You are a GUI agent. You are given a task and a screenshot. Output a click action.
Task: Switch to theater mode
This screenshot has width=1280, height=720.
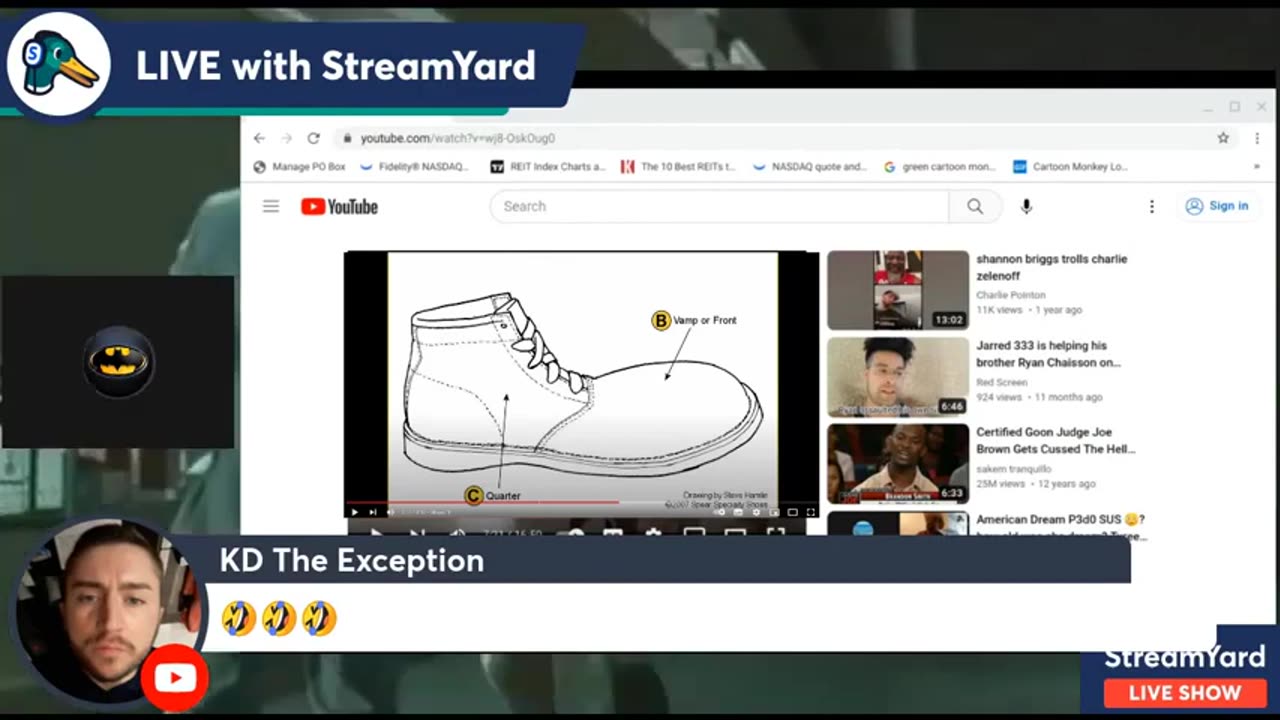pyautogui.click(x=793, y=512)
